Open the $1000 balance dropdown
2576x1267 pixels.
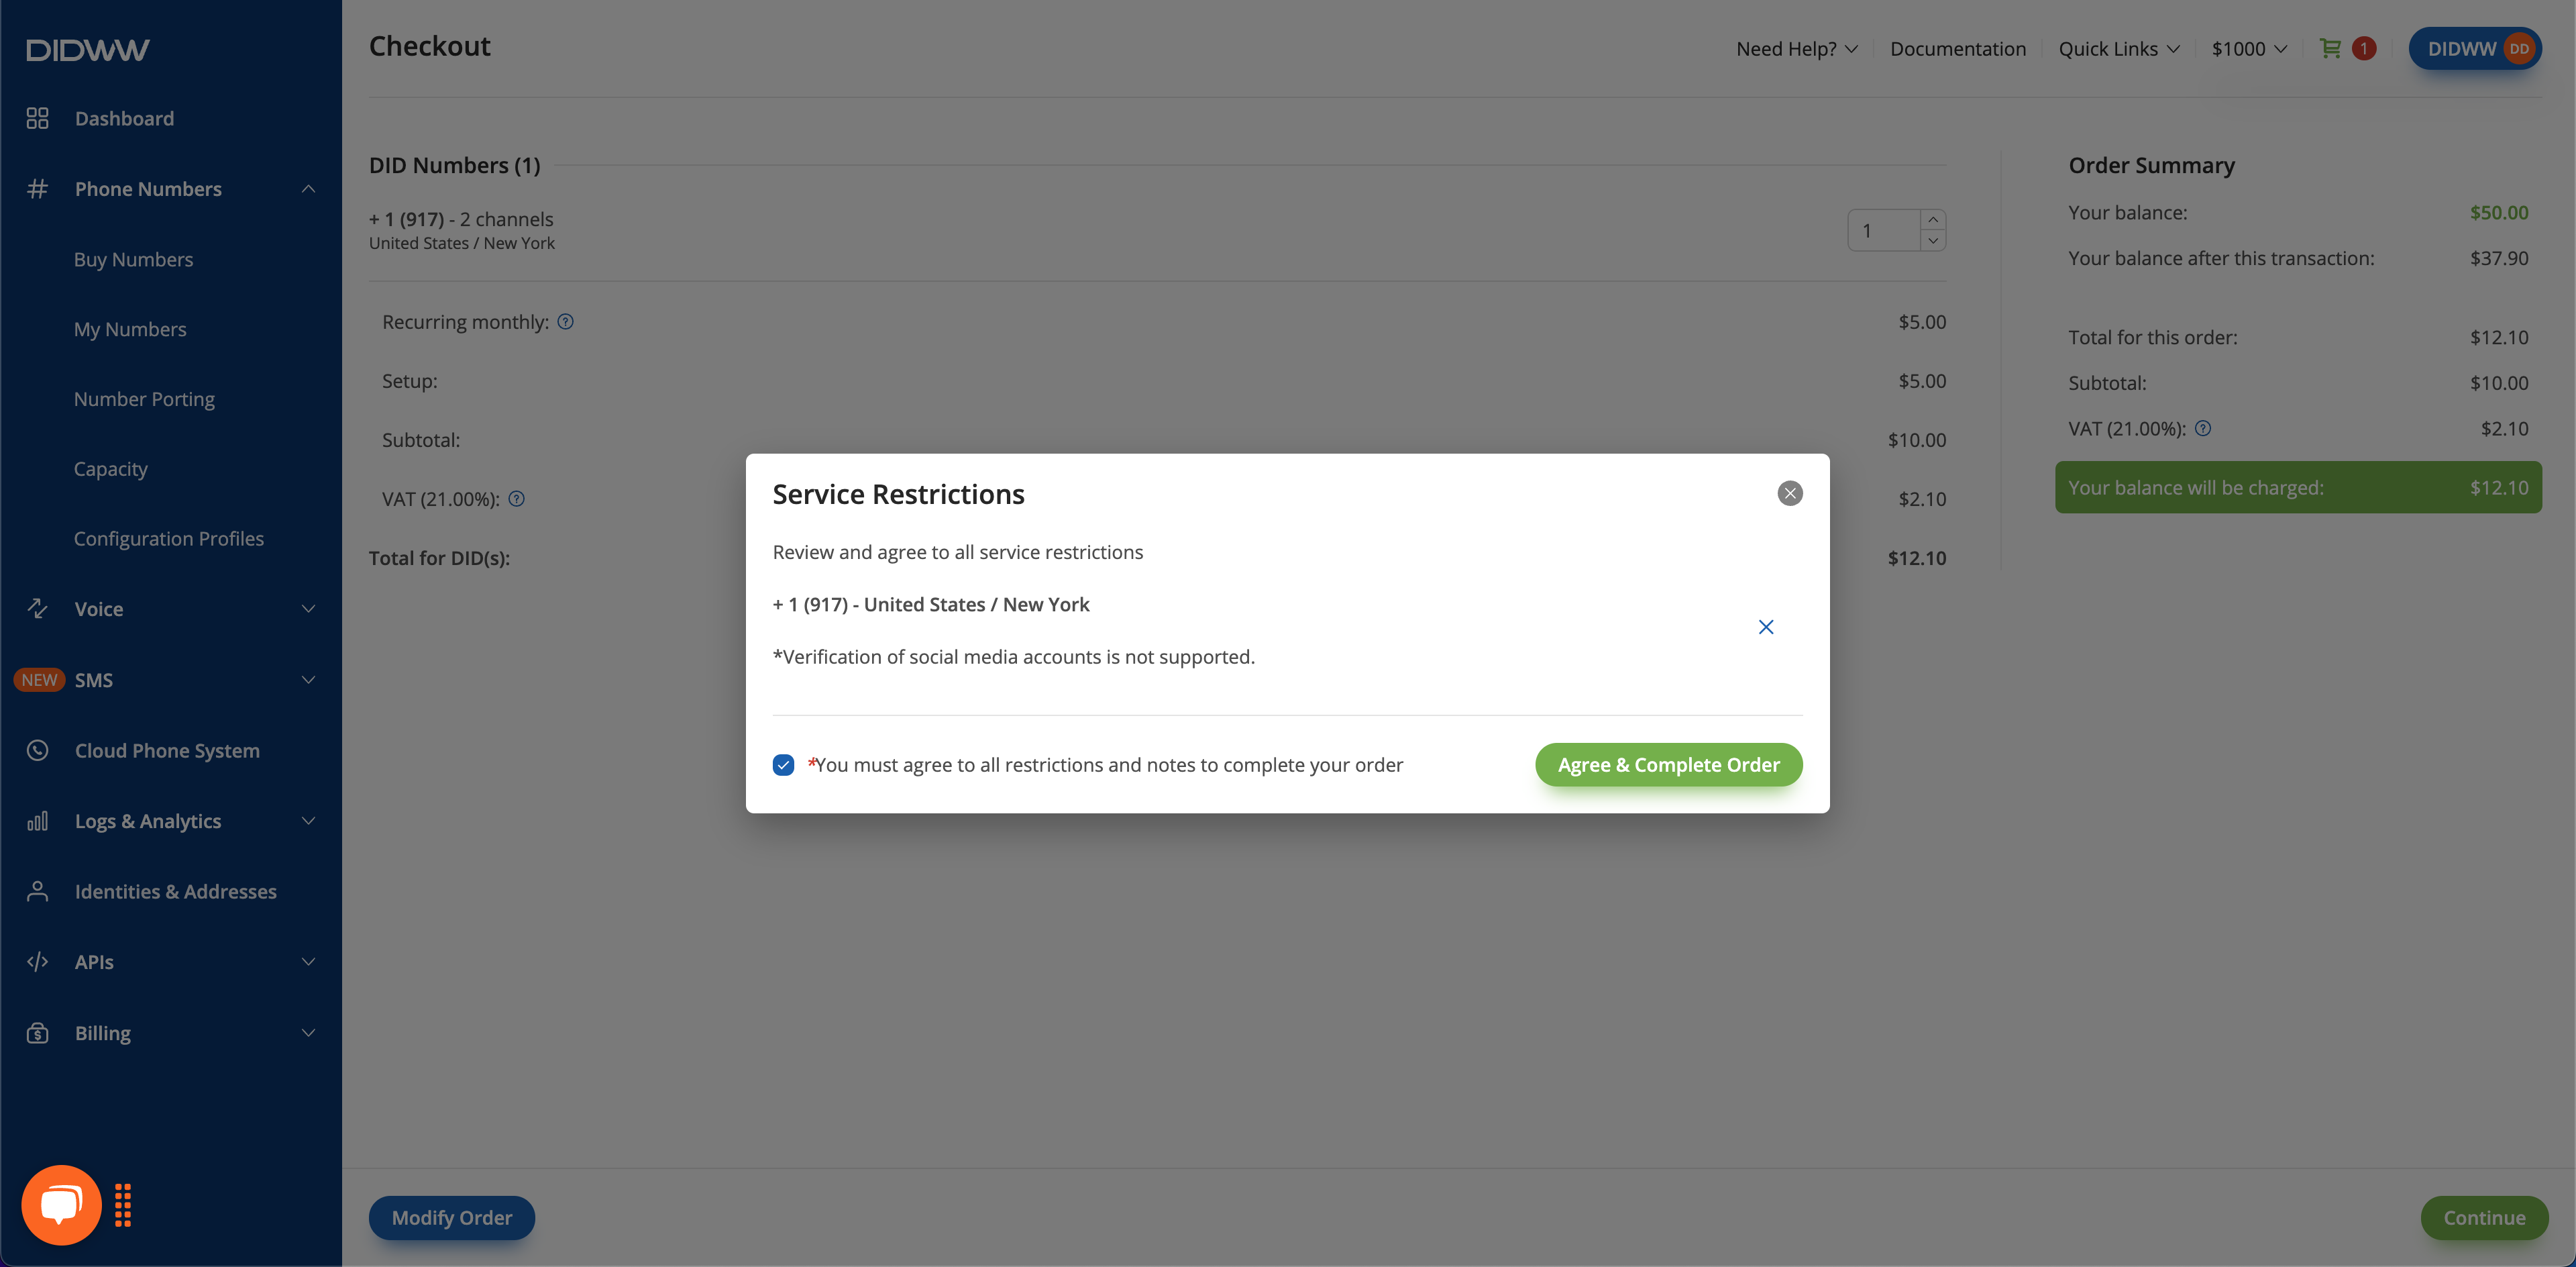(x=2249, y=49)
